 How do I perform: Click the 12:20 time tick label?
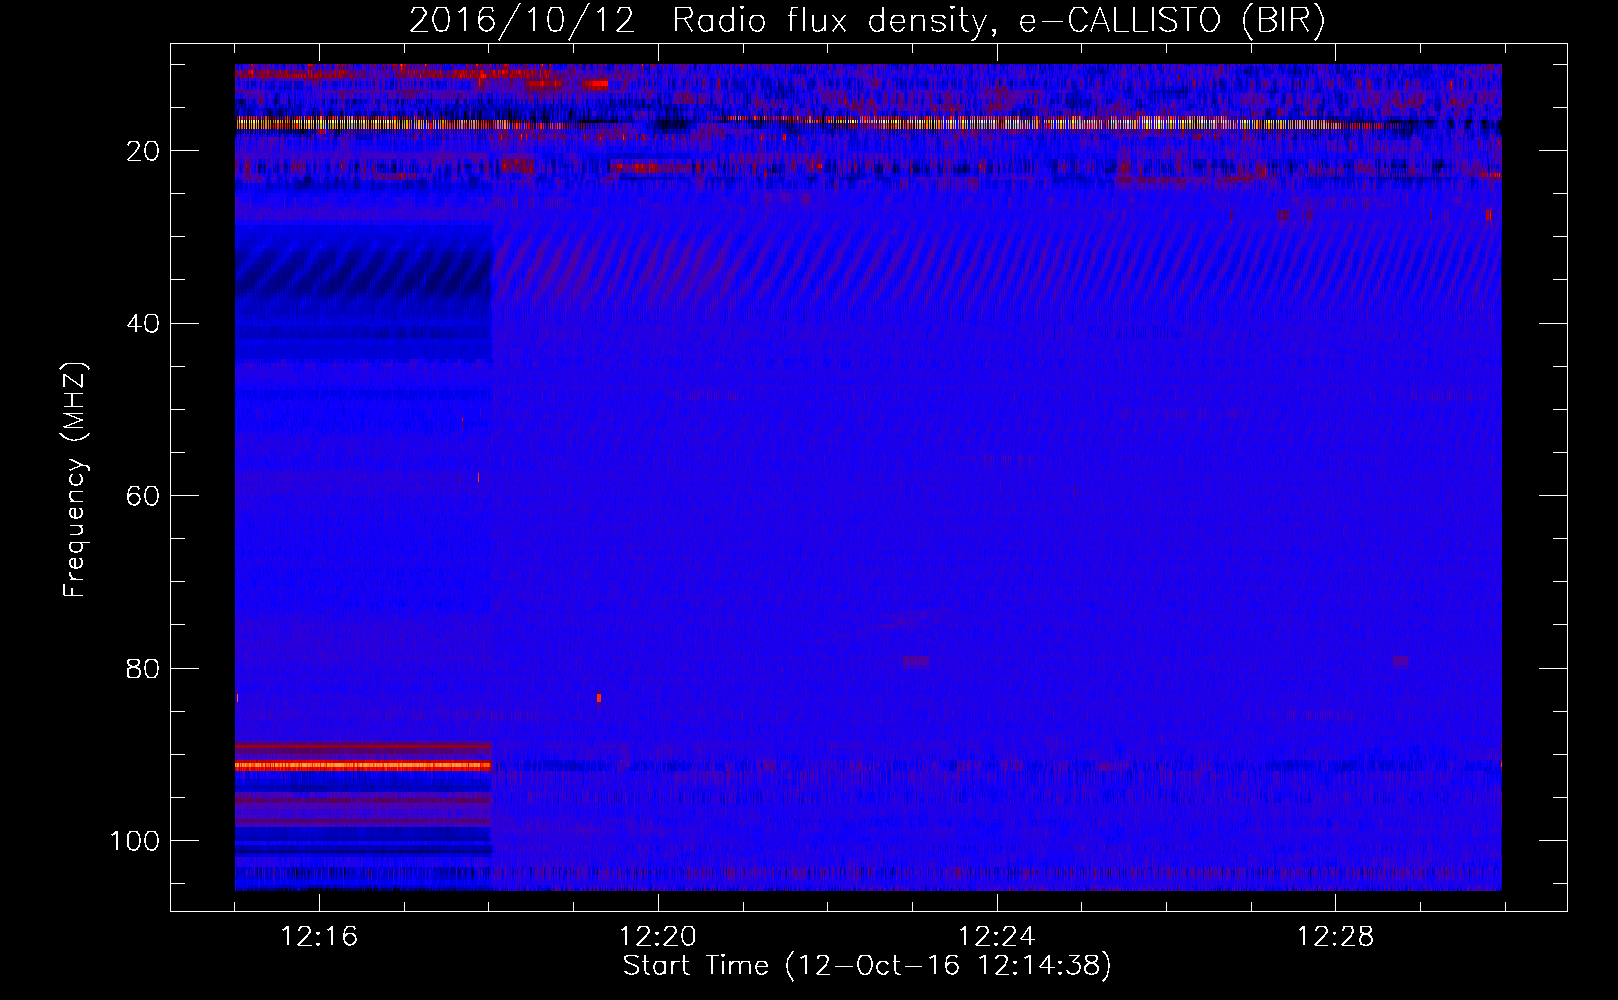658,937
